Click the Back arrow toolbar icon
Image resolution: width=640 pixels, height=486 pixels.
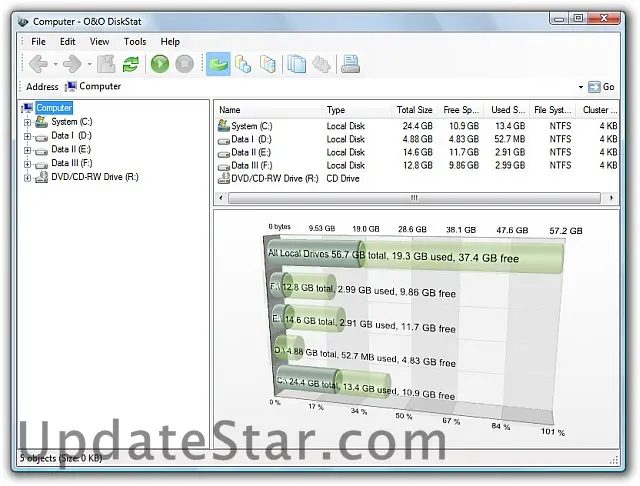pos(39,64)
